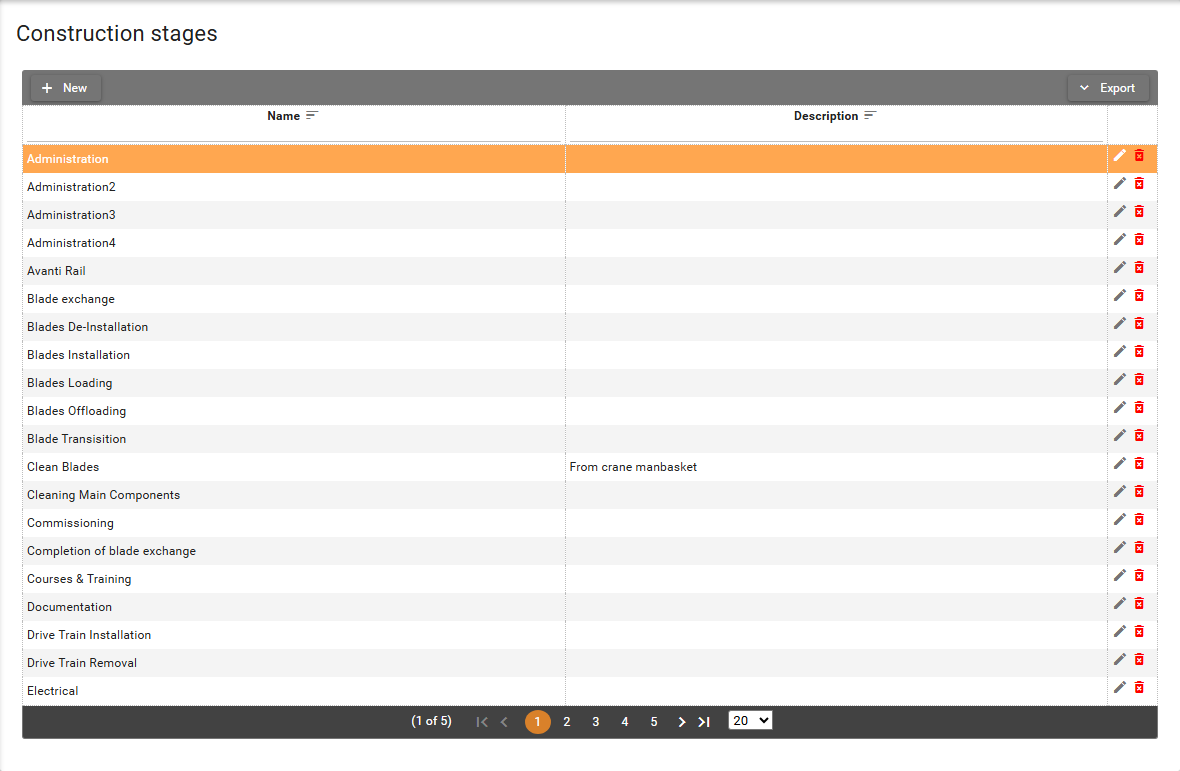Open the rows-per-page selector showing 20
The height and width of the screenshot is (771, 1180).
click(750, 721)
